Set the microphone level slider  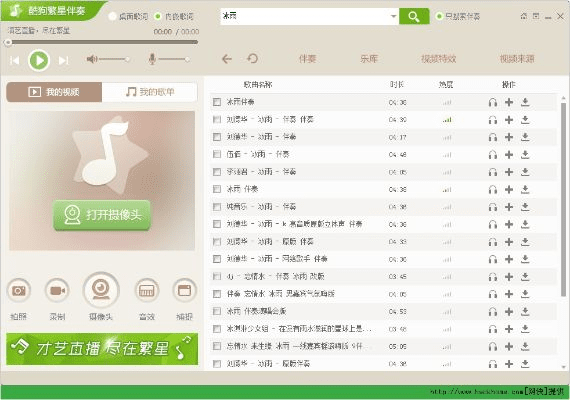tap(174, 59)
